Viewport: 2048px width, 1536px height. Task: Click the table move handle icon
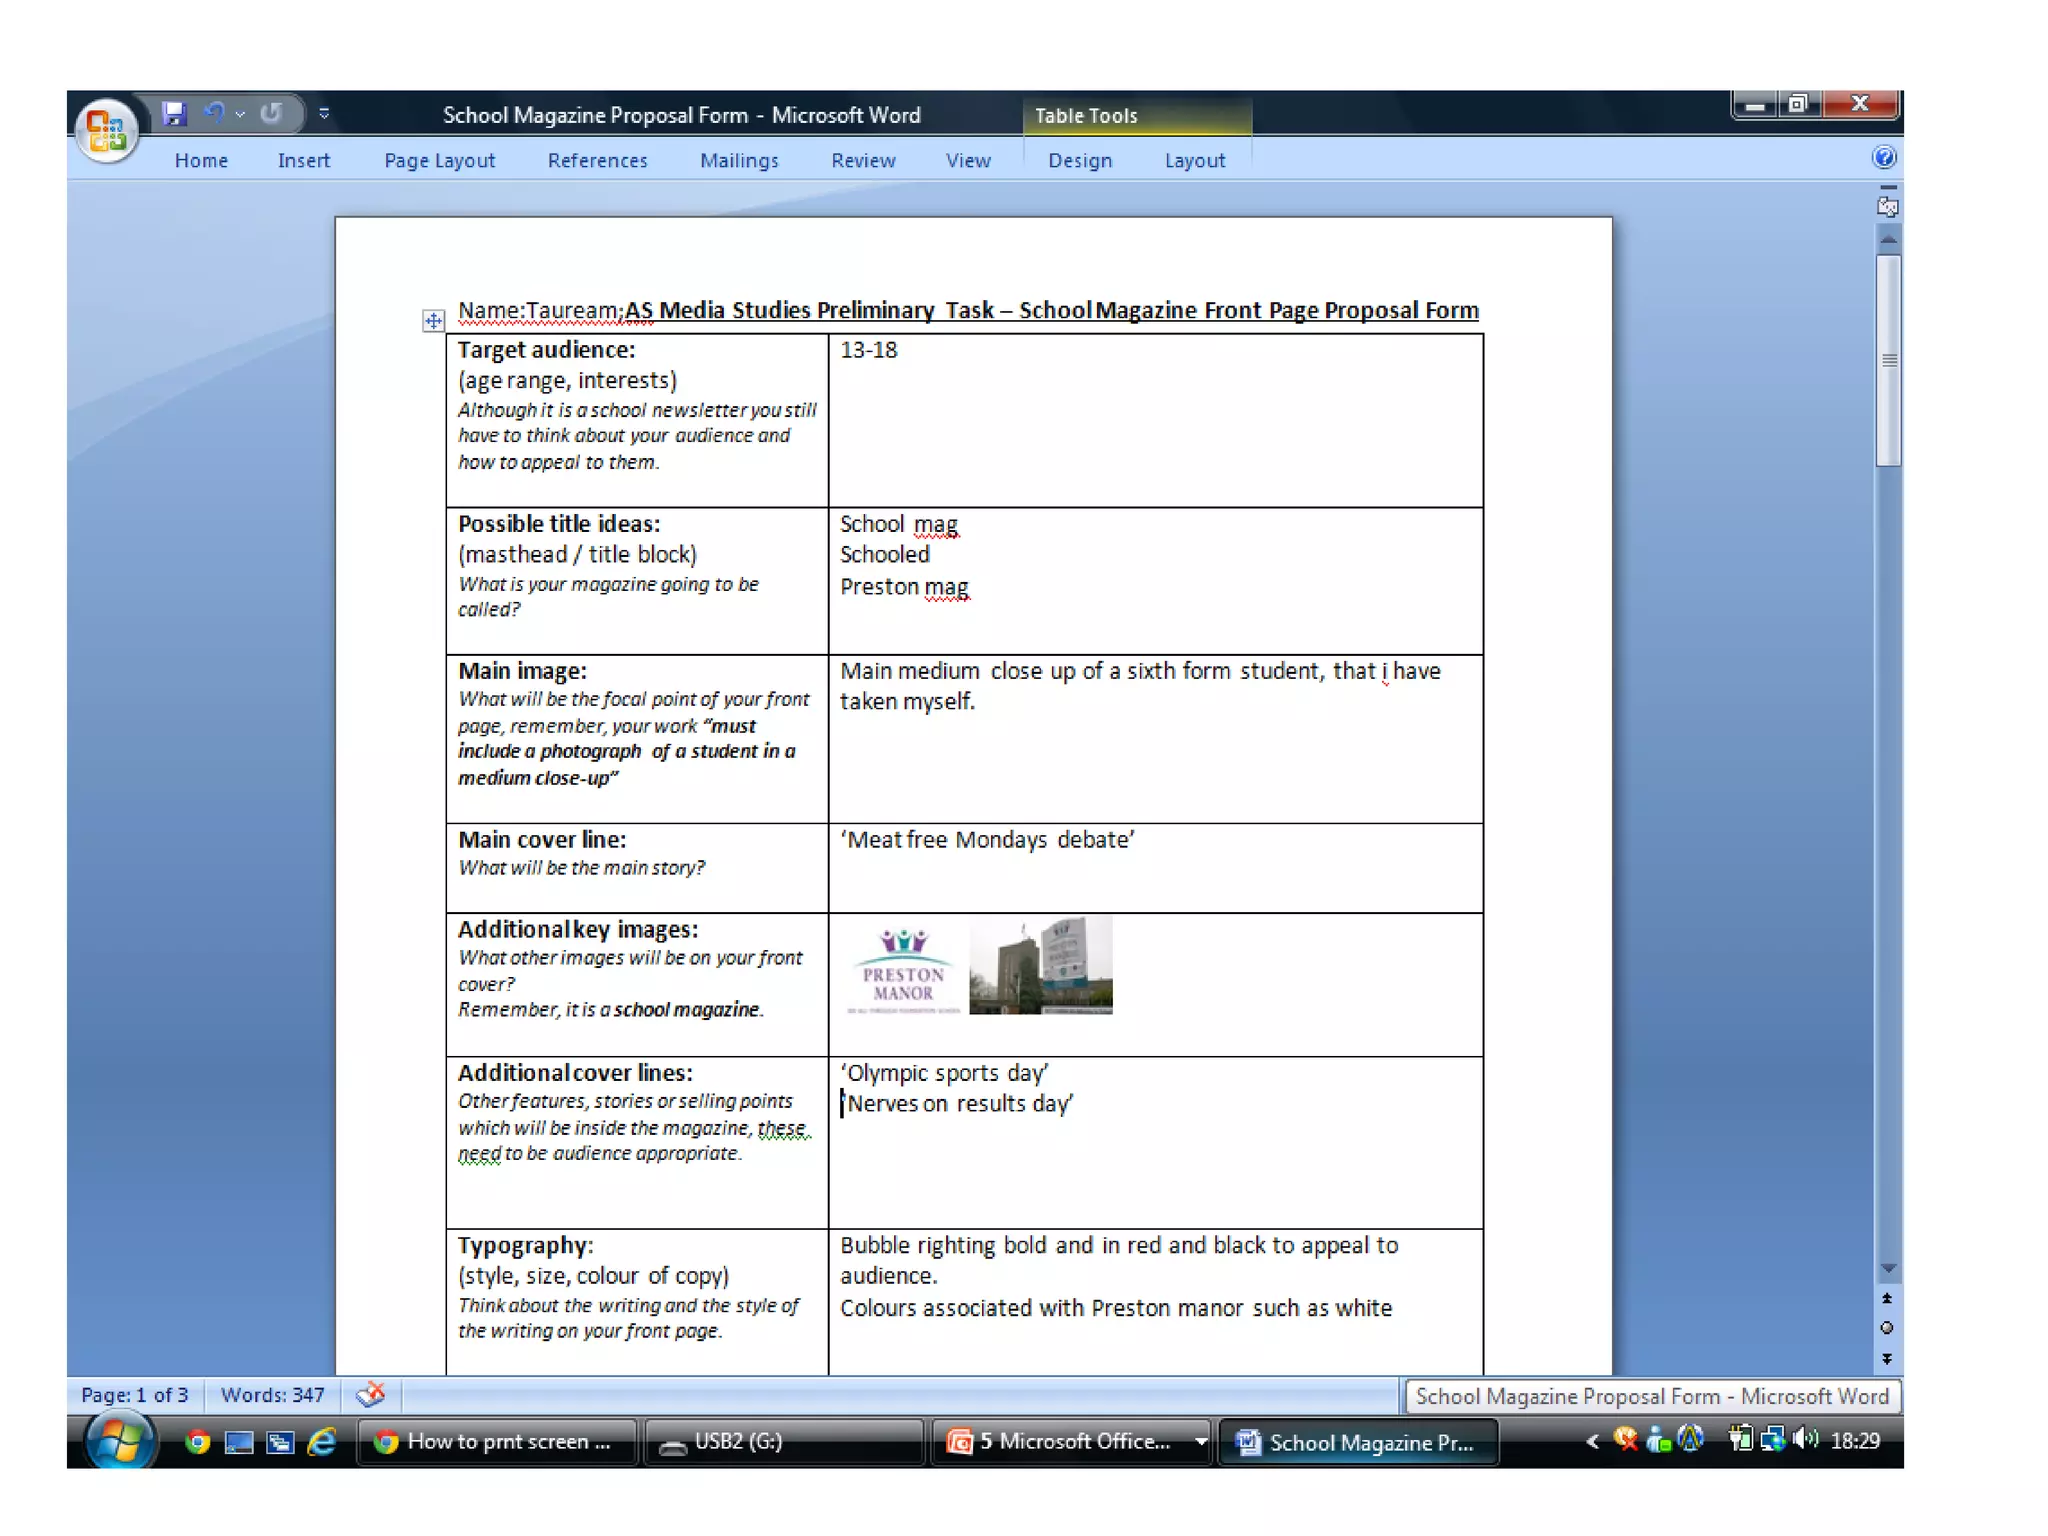pos(433,321)
